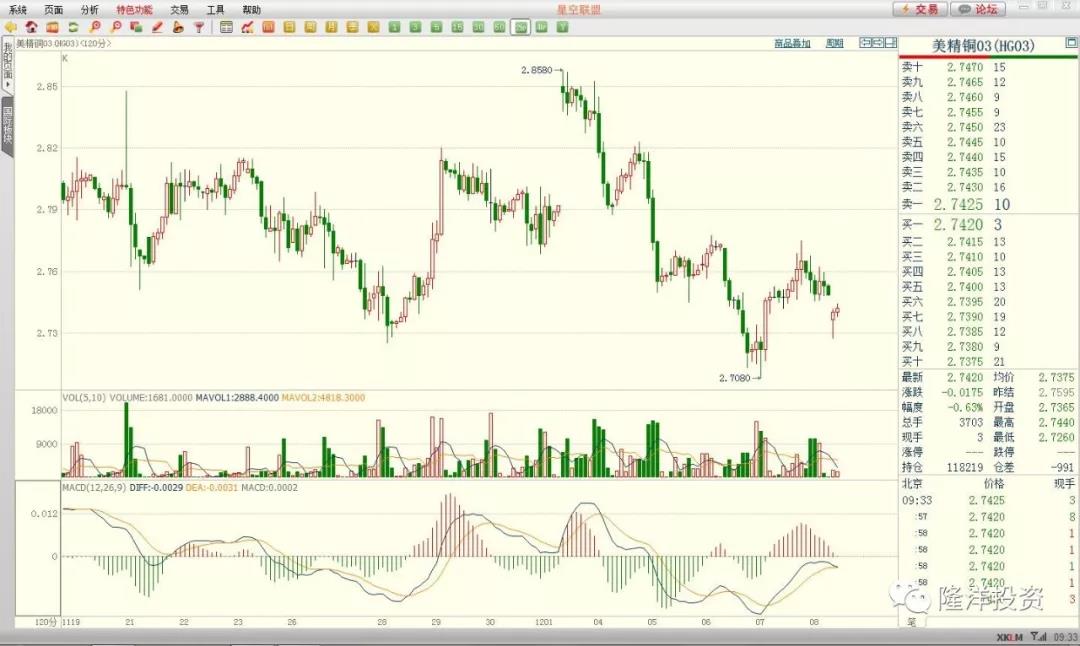
Task: Click the 买十 price 2.7375
Action: (965, 362)
